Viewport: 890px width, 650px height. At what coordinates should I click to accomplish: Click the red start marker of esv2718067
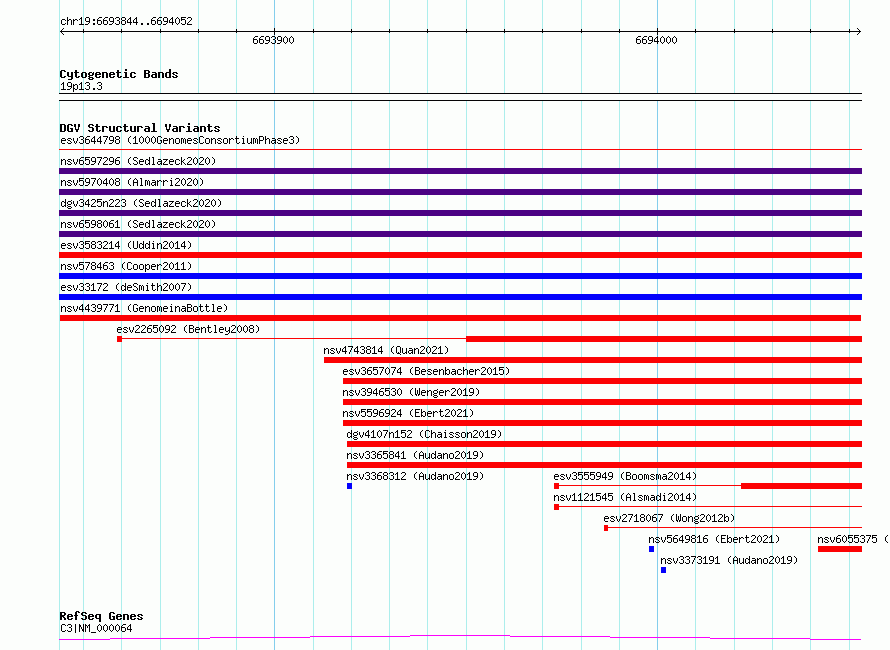pyautogui.click(x=606, y=528)
